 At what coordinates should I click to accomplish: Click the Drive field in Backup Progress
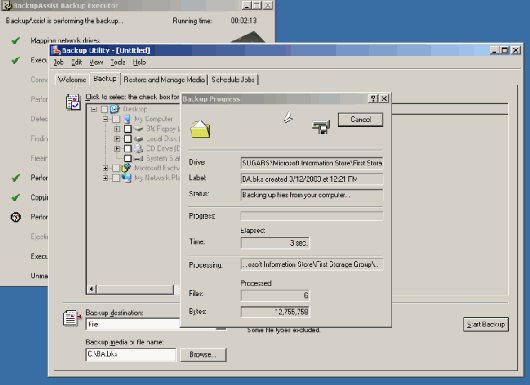312,163
